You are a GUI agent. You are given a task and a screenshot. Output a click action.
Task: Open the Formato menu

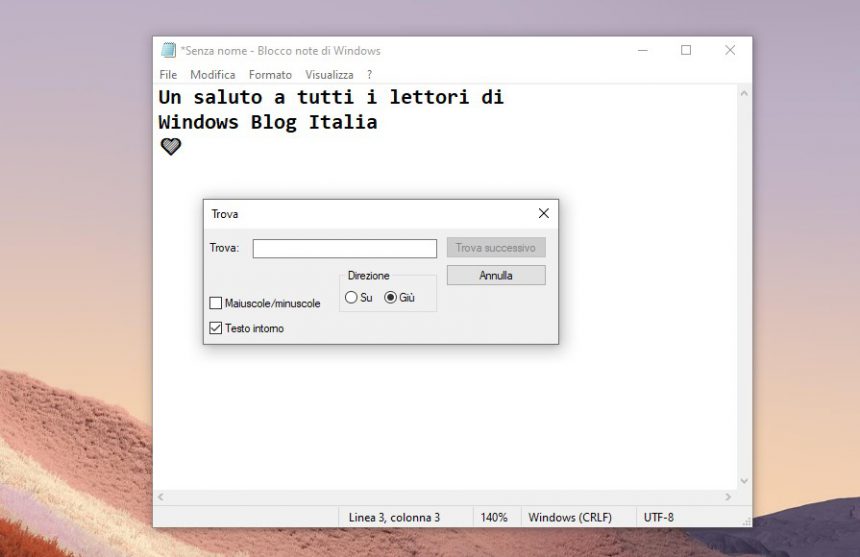[270, 75]
